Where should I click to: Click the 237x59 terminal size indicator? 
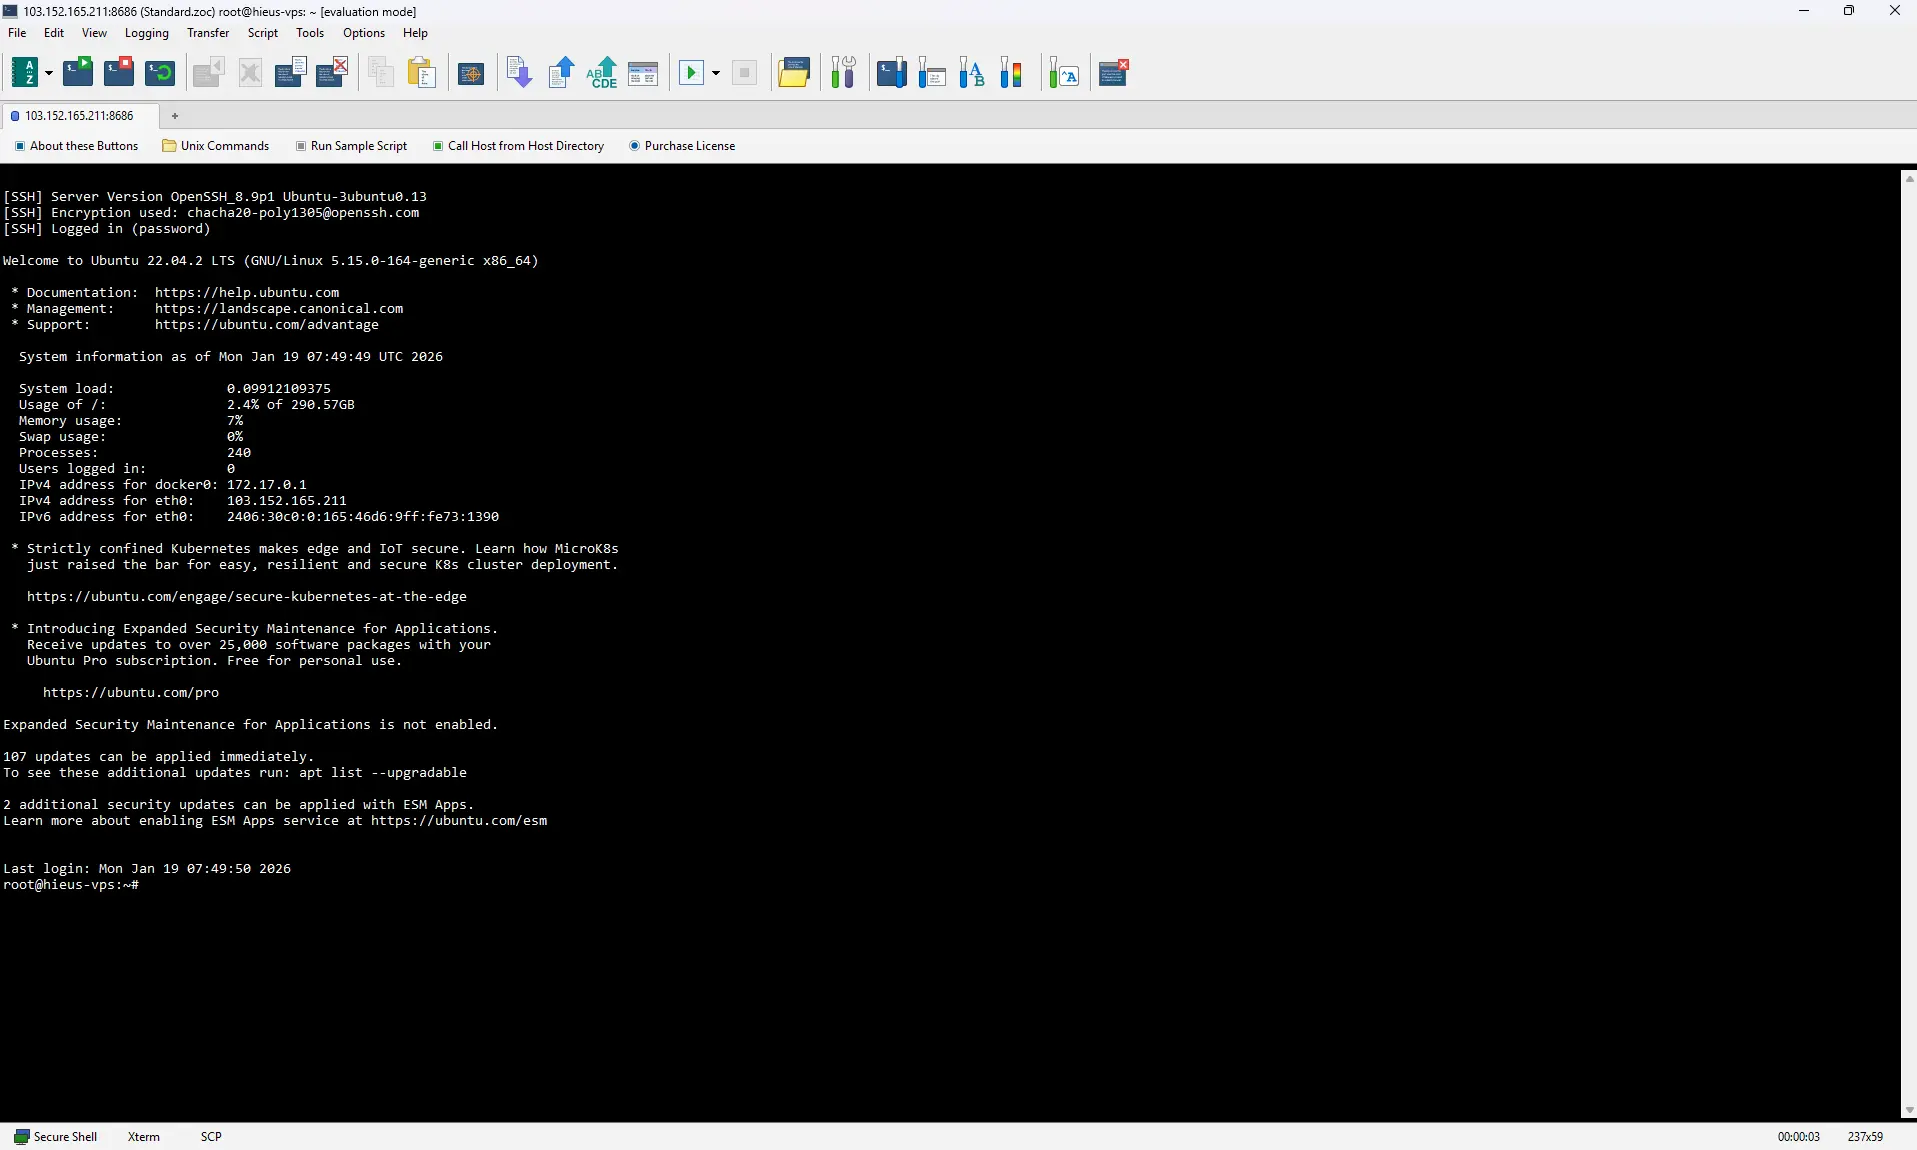point(1865,1137)
